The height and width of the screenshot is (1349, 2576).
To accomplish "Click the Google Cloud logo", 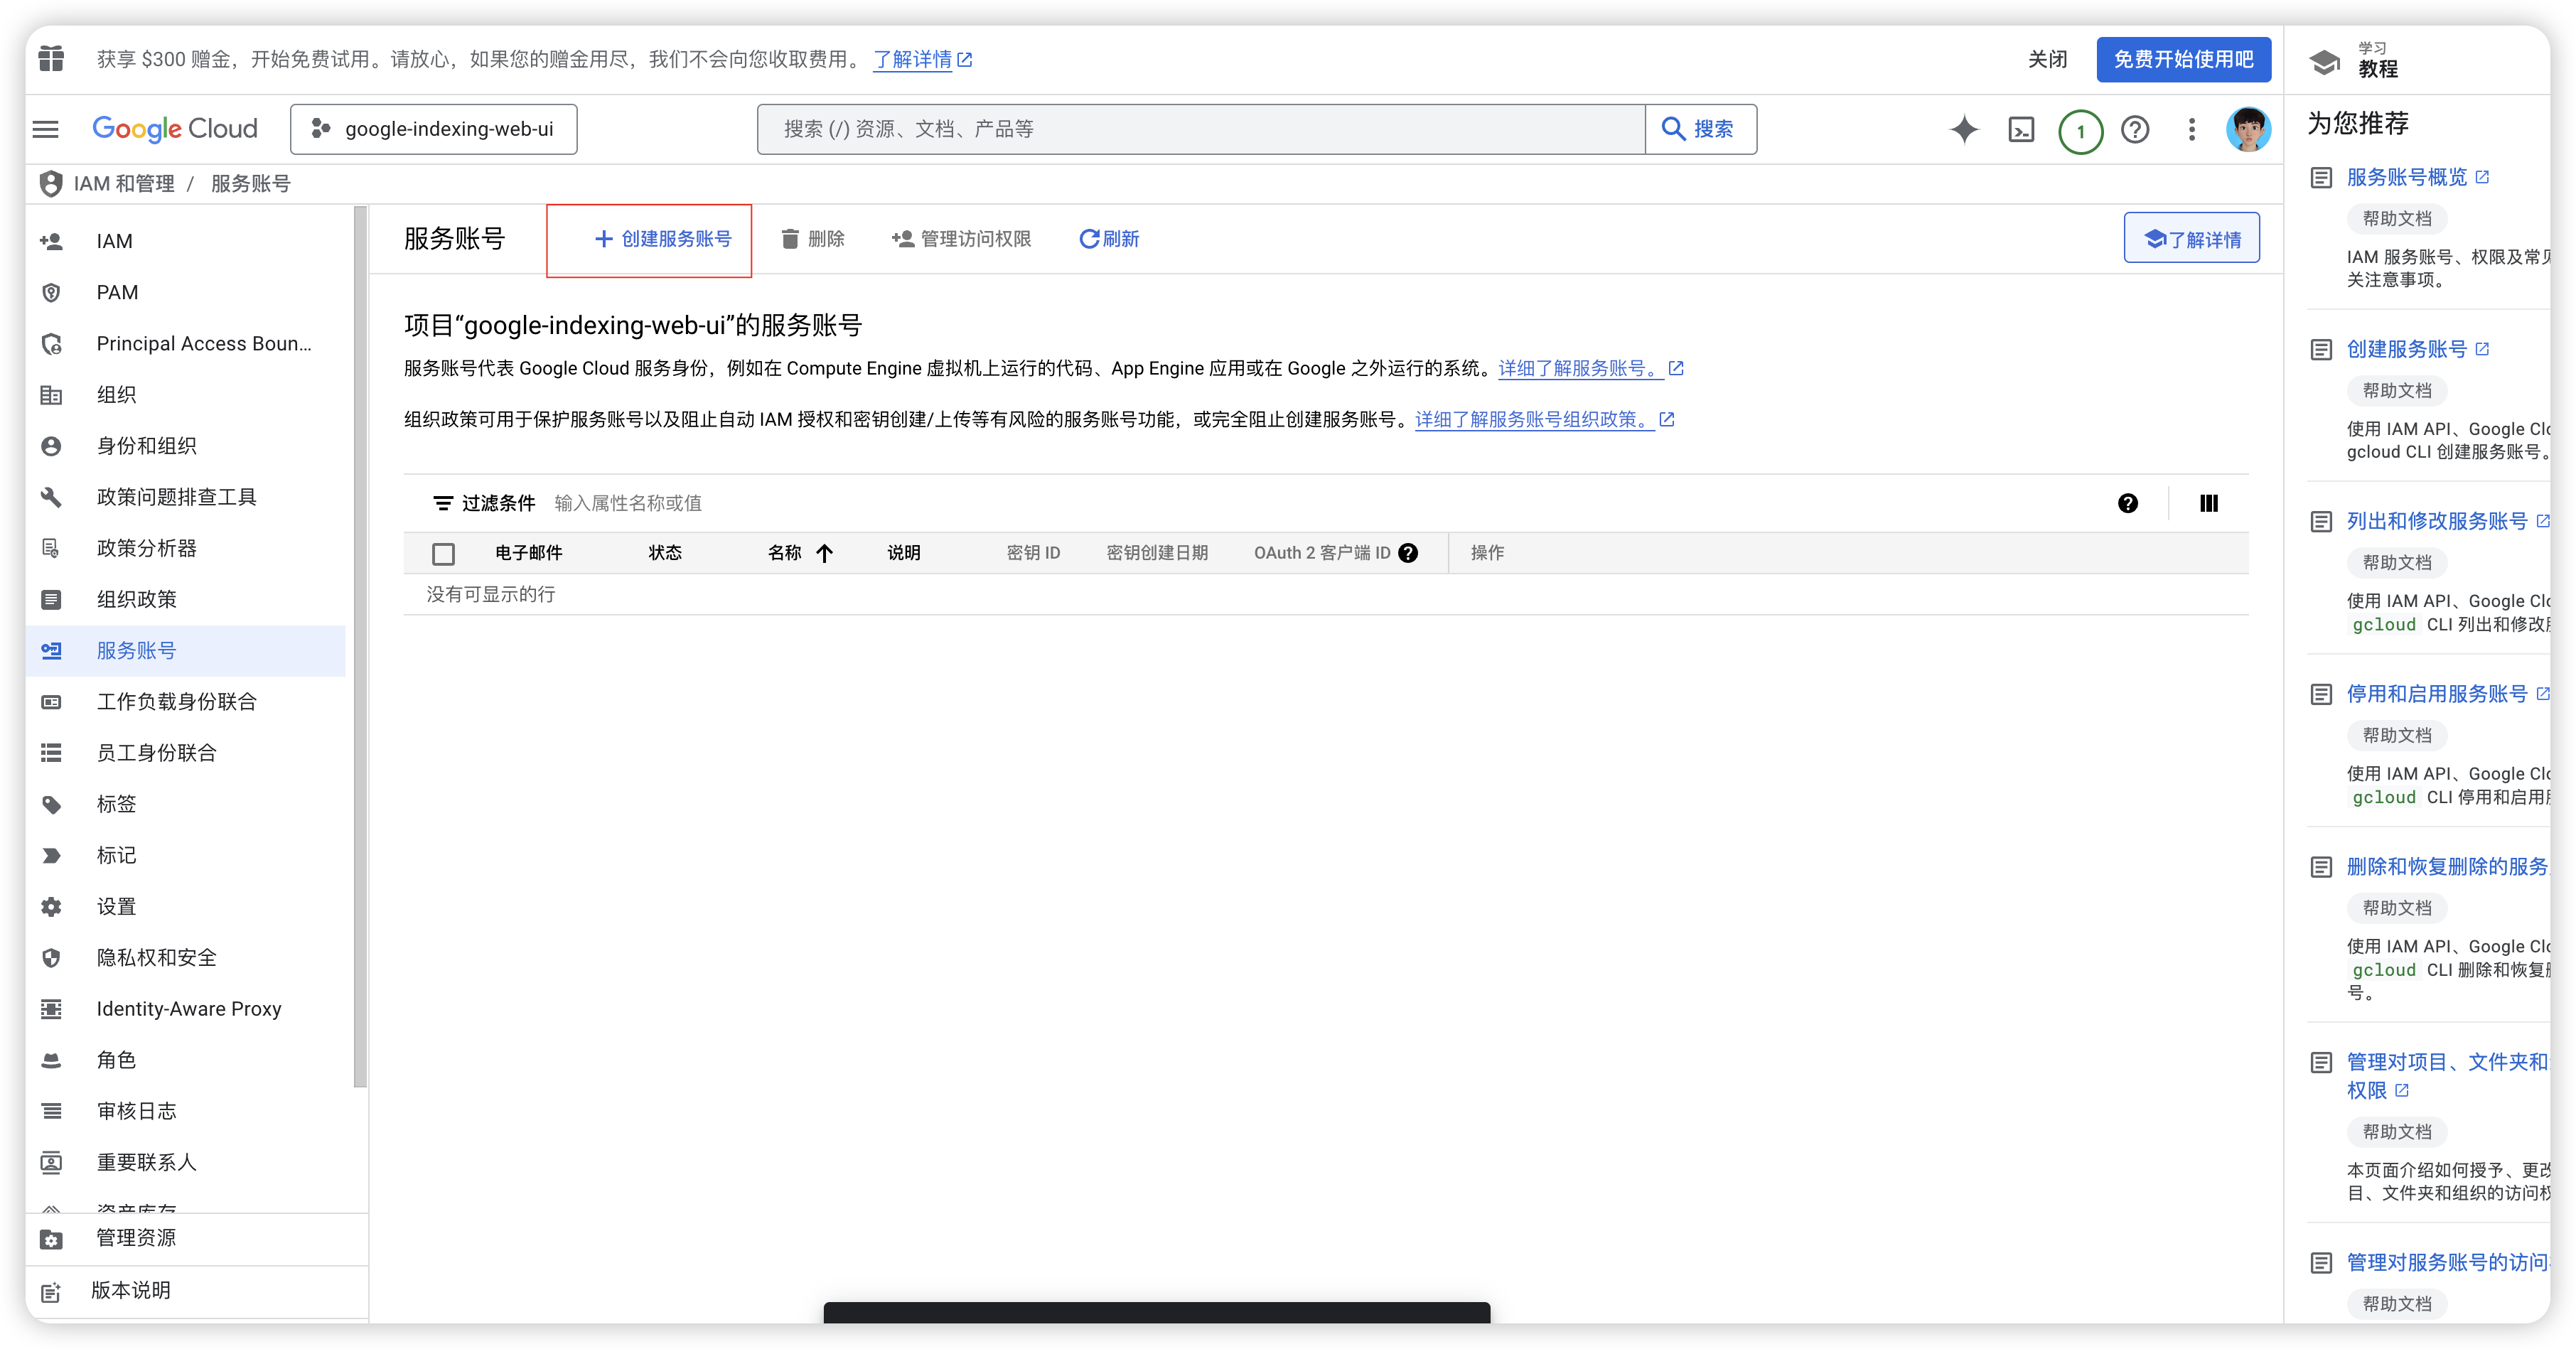I will click(175, 129).
